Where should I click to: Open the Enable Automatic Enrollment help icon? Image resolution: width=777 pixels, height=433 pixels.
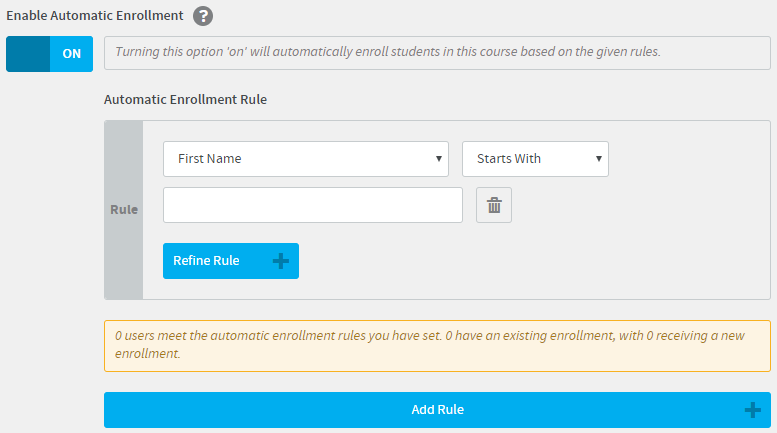click(203, 16)
